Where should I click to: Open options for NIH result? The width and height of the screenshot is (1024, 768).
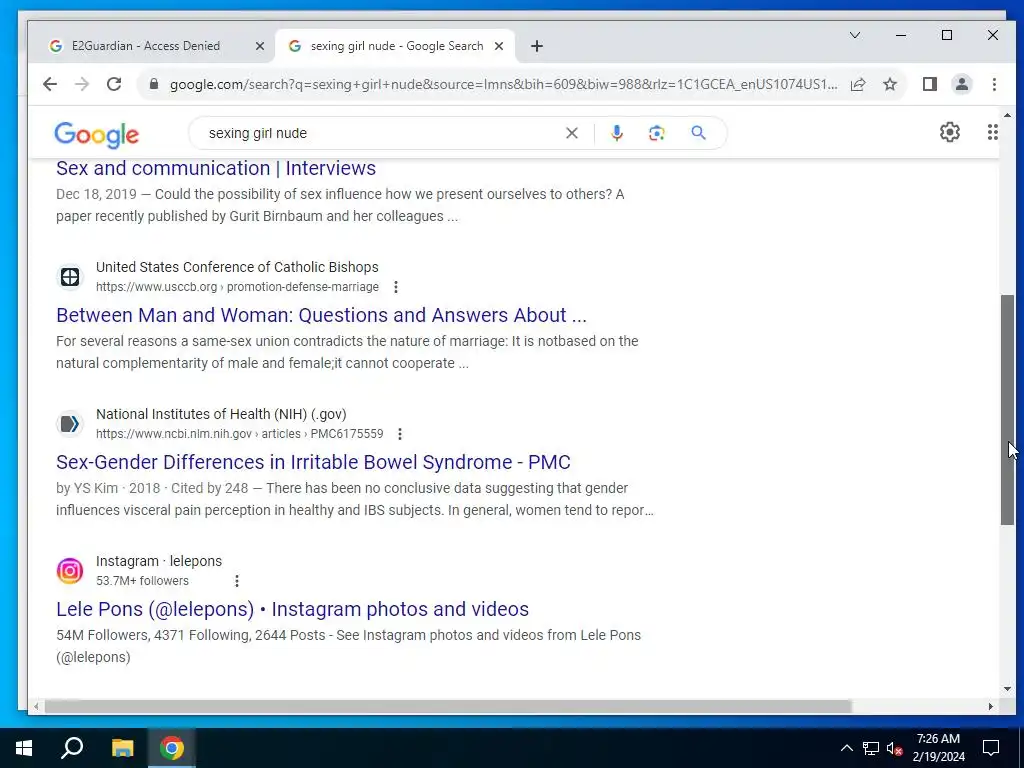point(400,434)
